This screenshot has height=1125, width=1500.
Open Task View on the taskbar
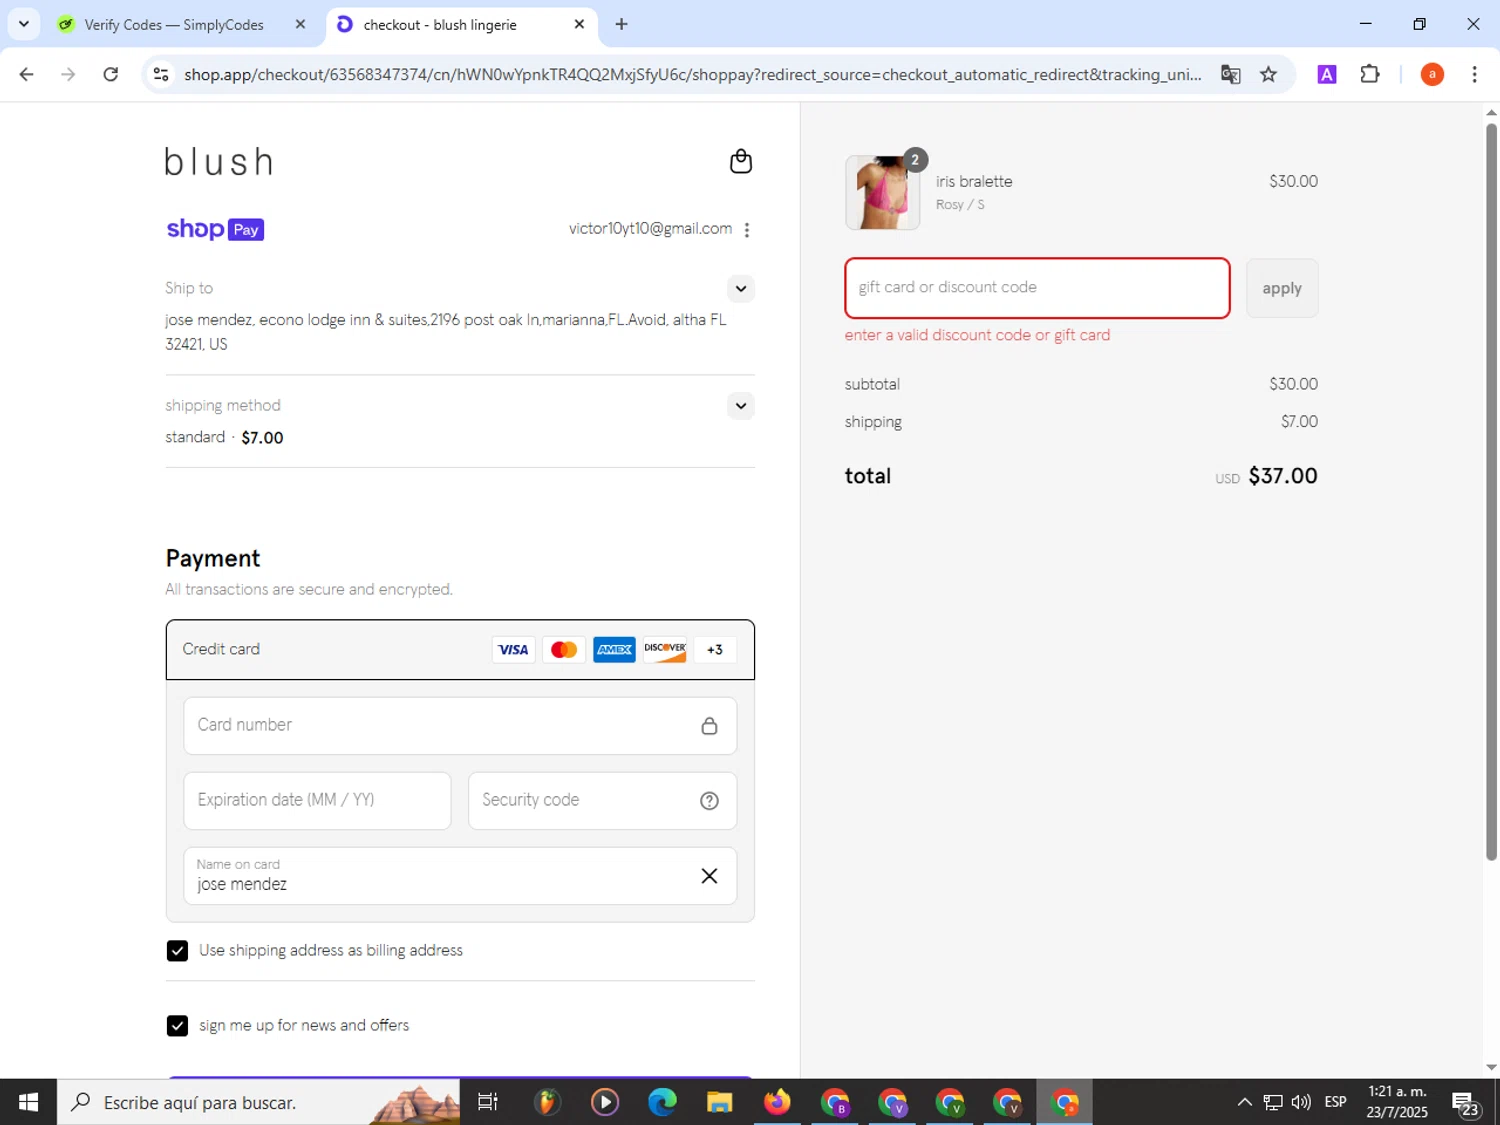[x=488, y=1103]
